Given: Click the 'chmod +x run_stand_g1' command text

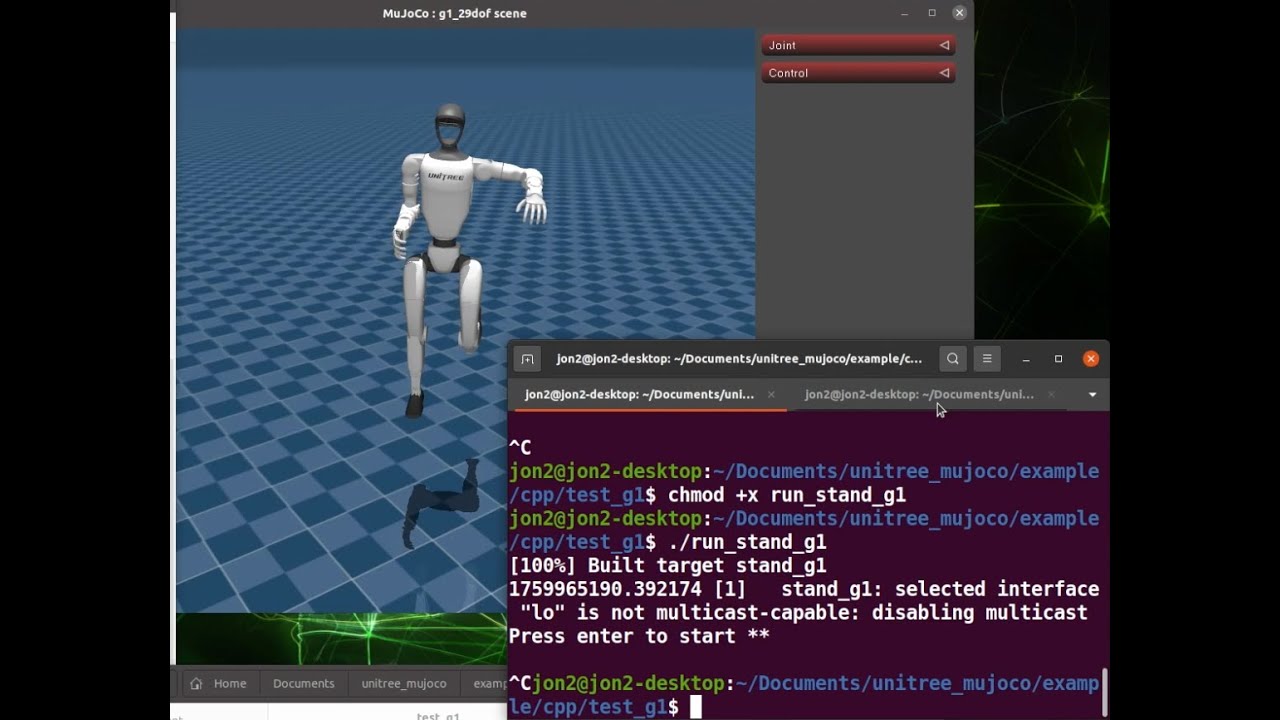Looking at the screenshot, I should point(787,495).
